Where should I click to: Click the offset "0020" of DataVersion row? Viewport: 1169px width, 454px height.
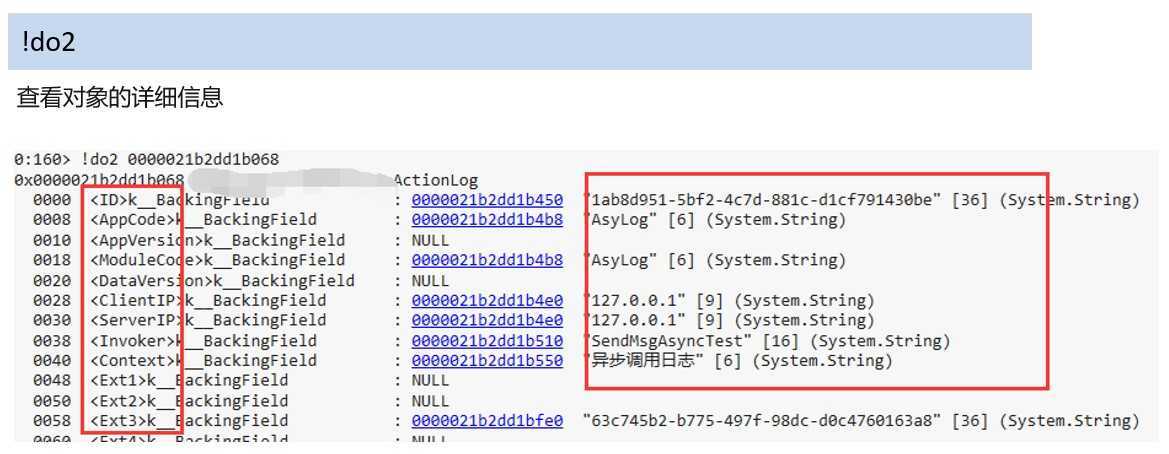[52, 280]
